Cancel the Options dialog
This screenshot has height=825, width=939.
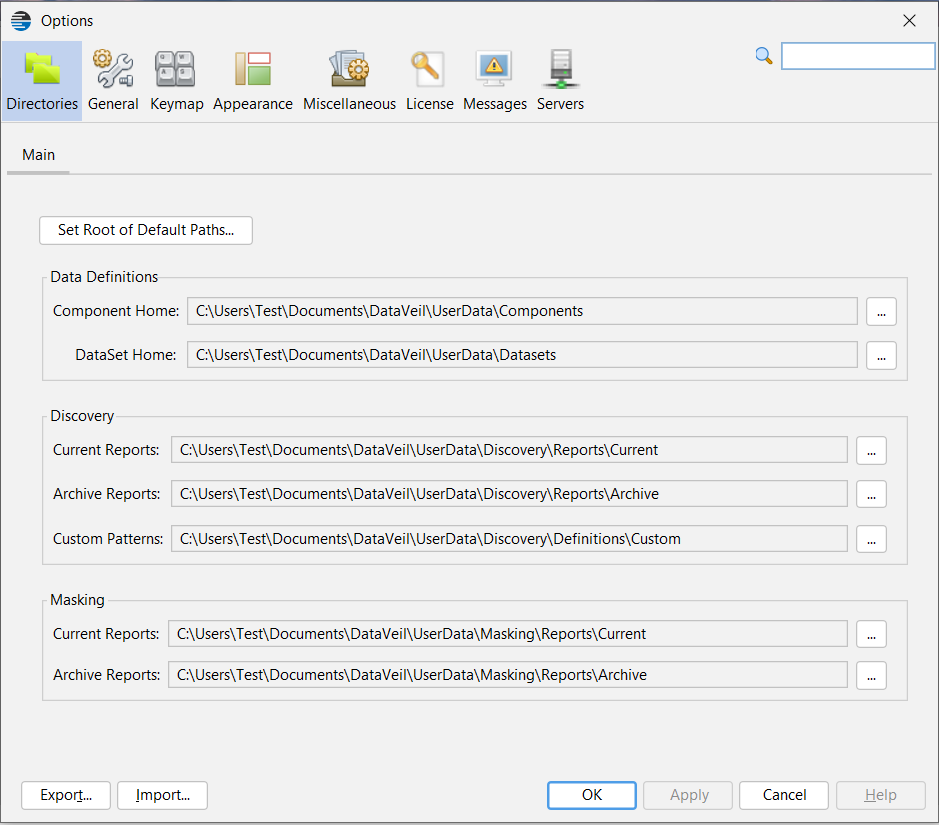click(784, 795)
